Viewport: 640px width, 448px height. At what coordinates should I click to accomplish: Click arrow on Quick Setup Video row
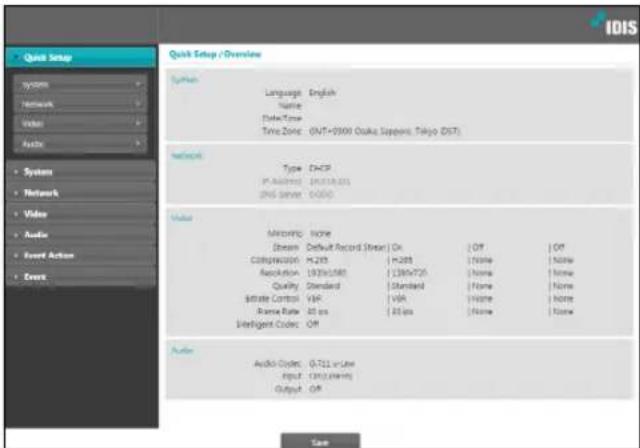coord(138,123)
